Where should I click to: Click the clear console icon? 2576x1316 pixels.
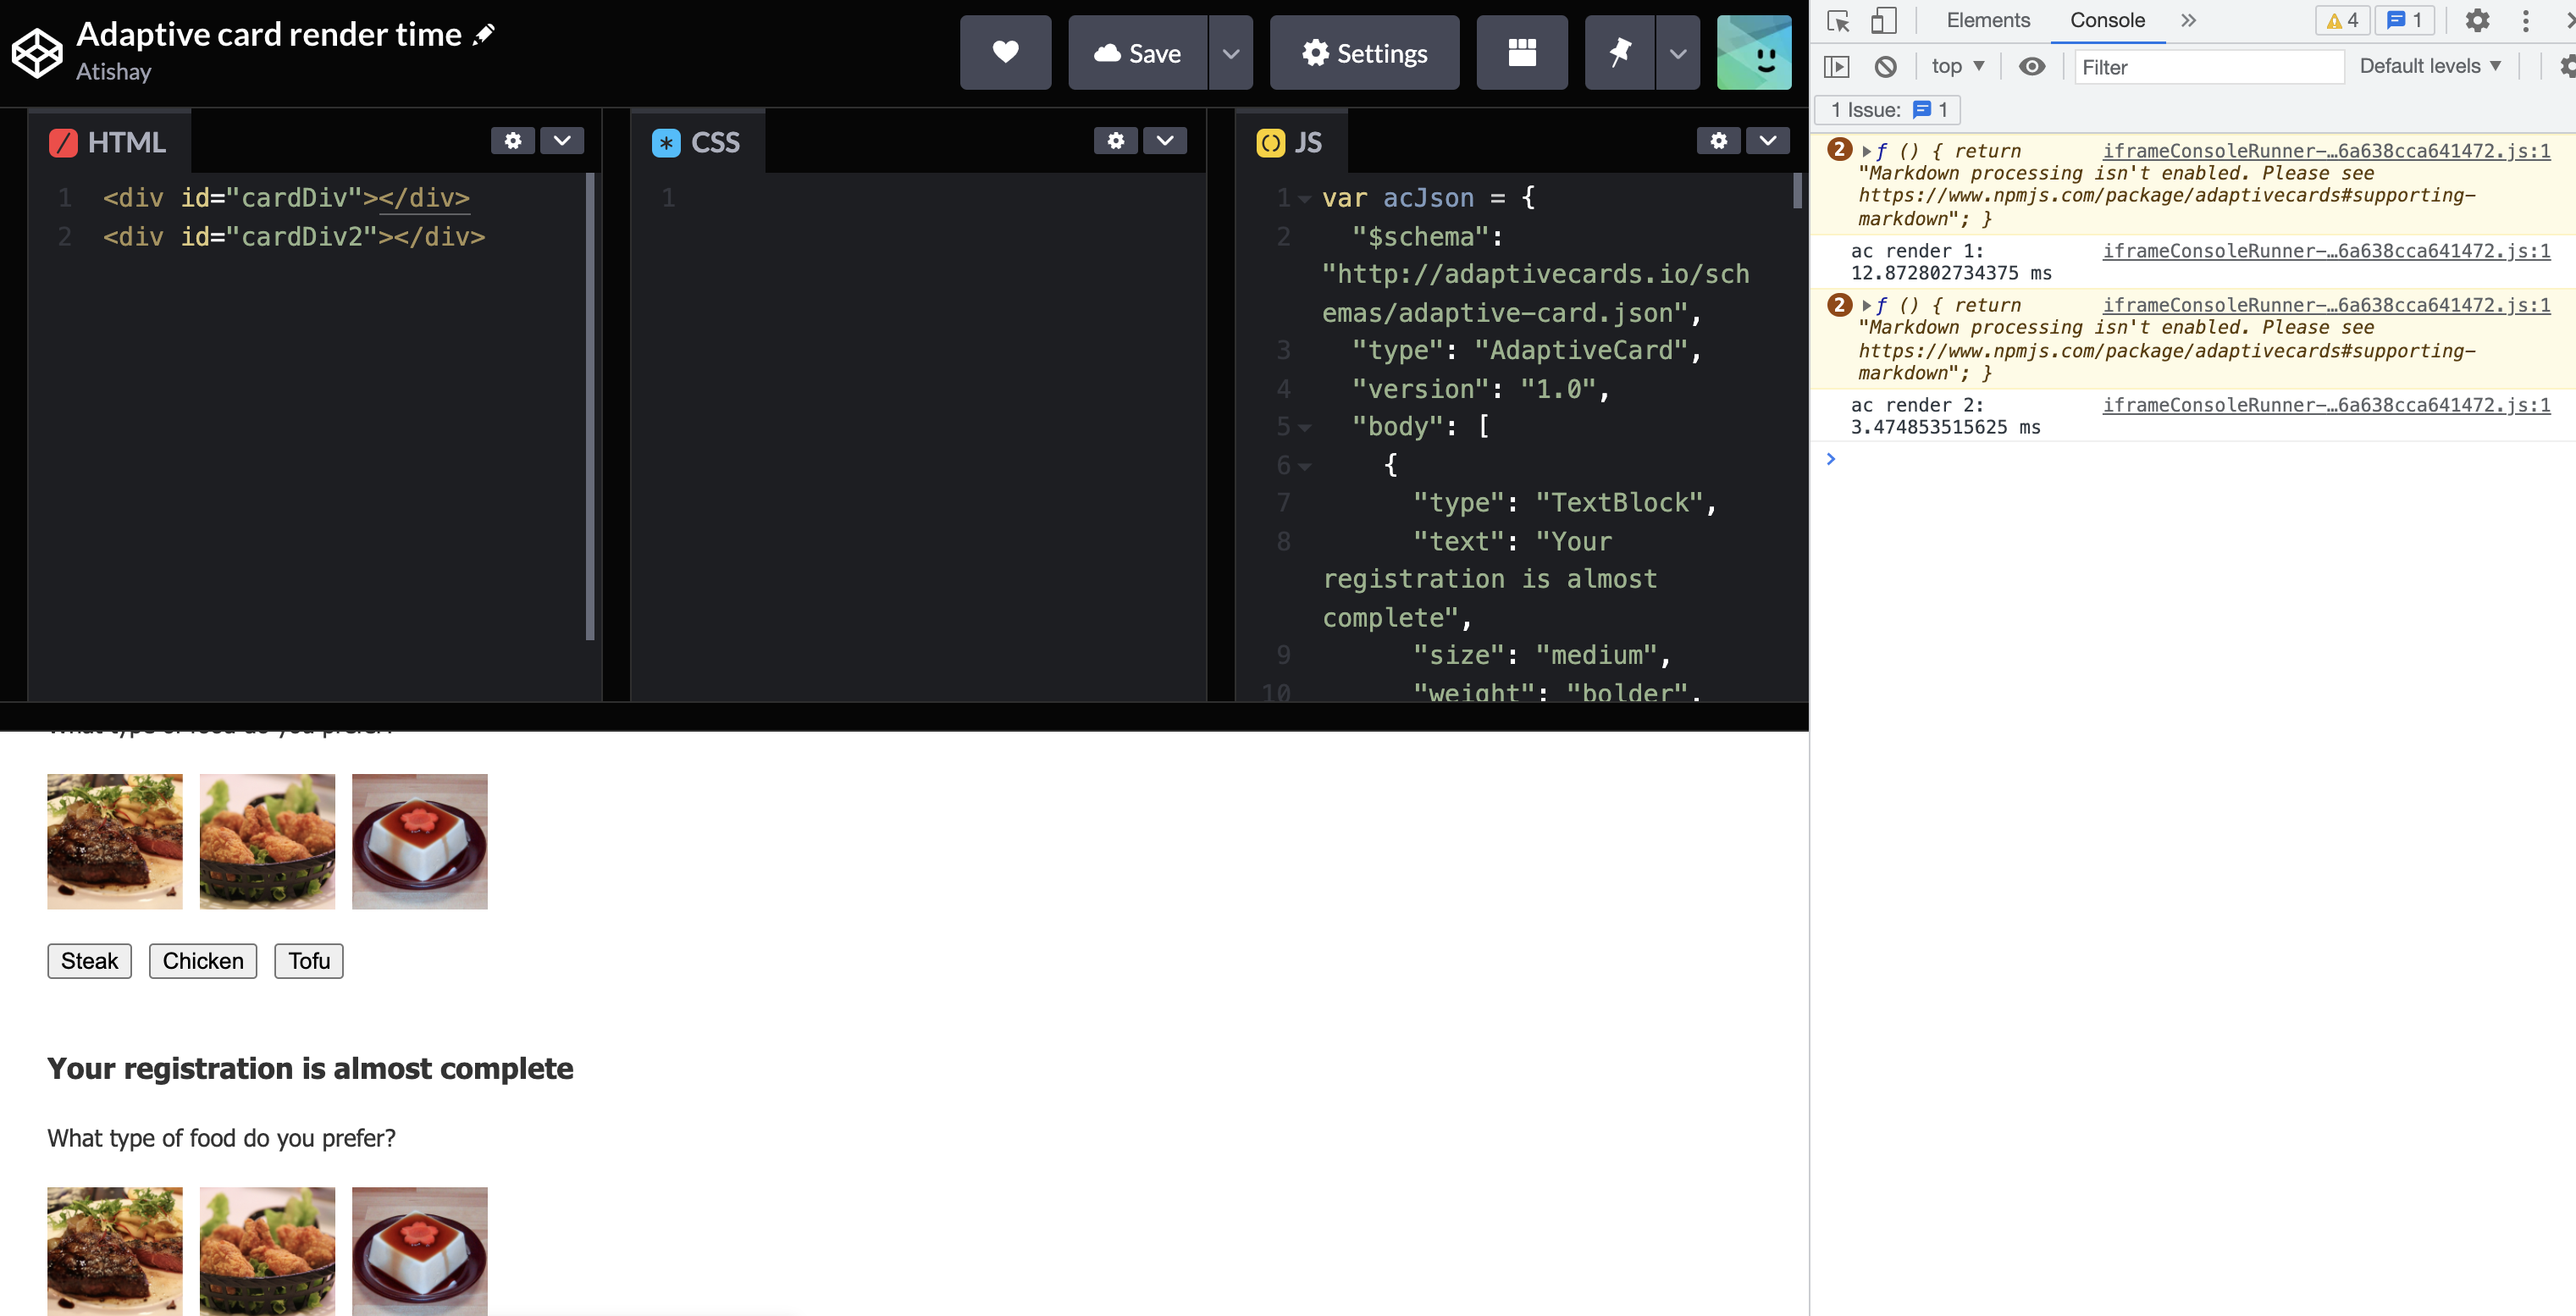(x=1885, y=67)
